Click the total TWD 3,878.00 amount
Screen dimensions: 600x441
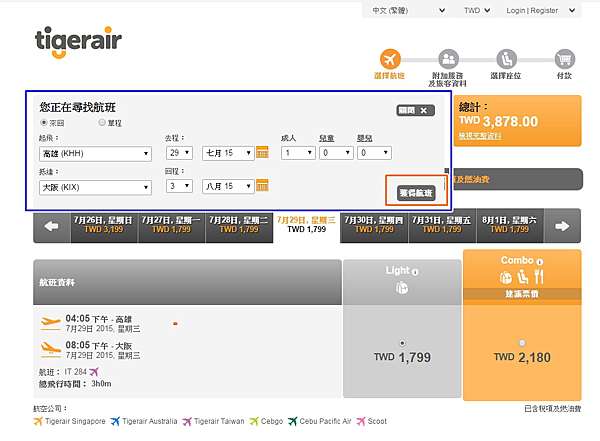[499, 121]
